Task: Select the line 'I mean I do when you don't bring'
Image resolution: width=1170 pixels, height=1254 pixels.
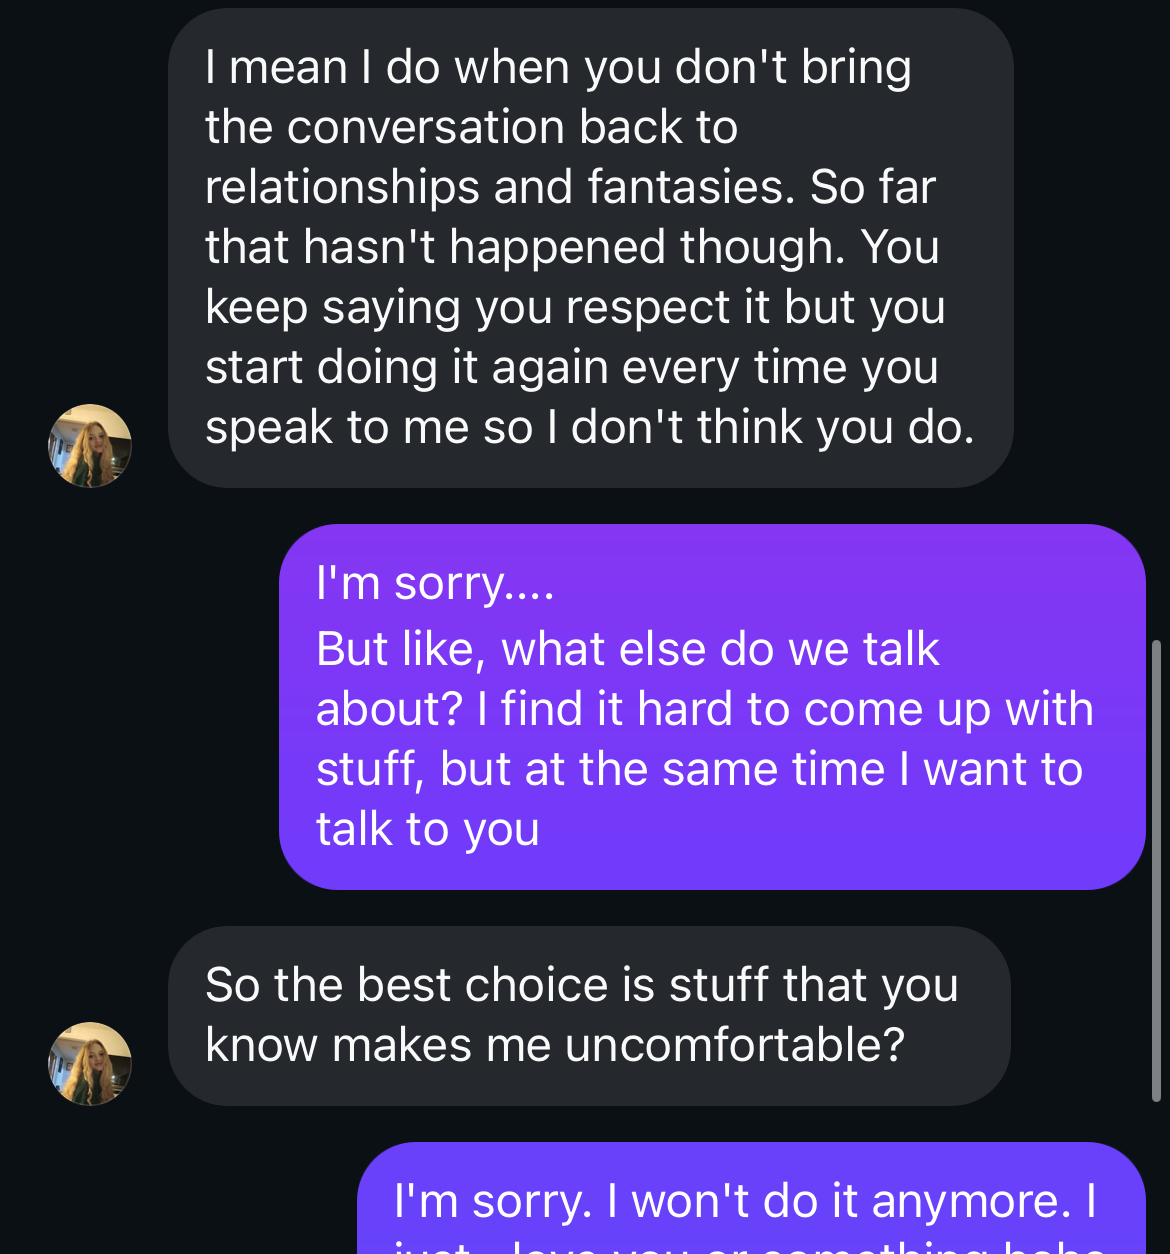Action: [x=558, y=67]
